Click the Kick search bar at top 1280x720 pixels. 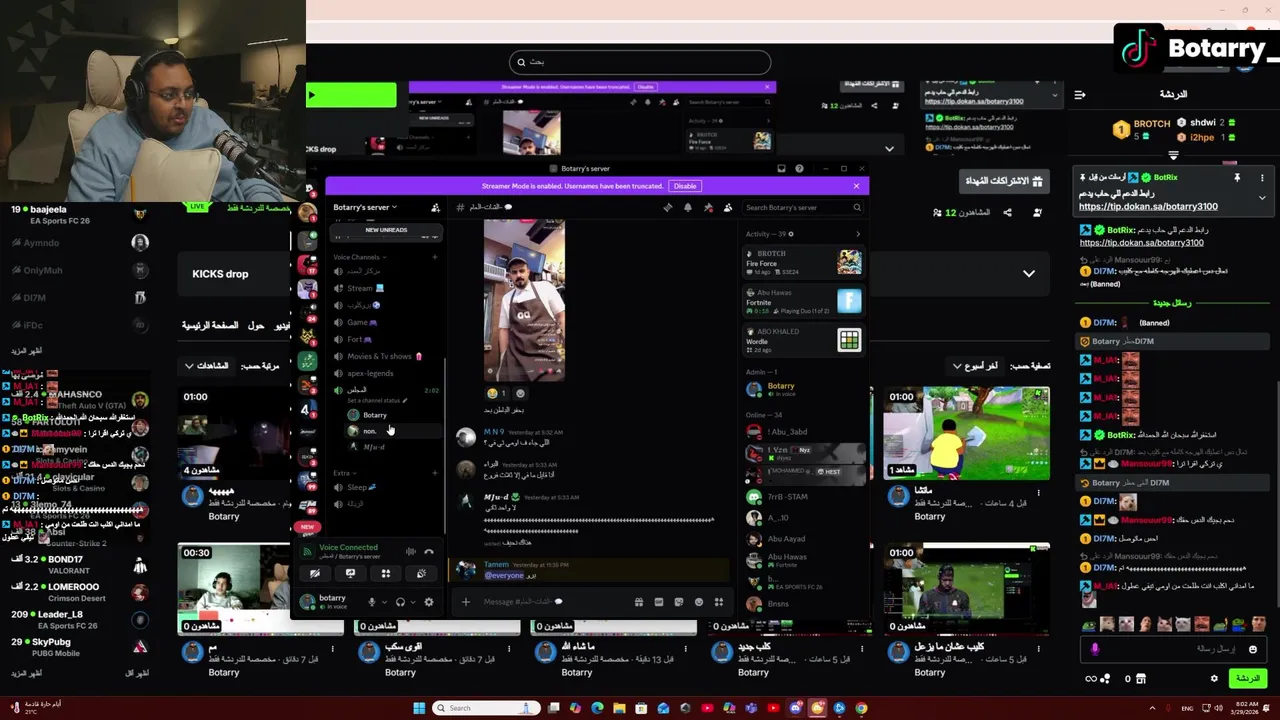(x=640, y=62)
